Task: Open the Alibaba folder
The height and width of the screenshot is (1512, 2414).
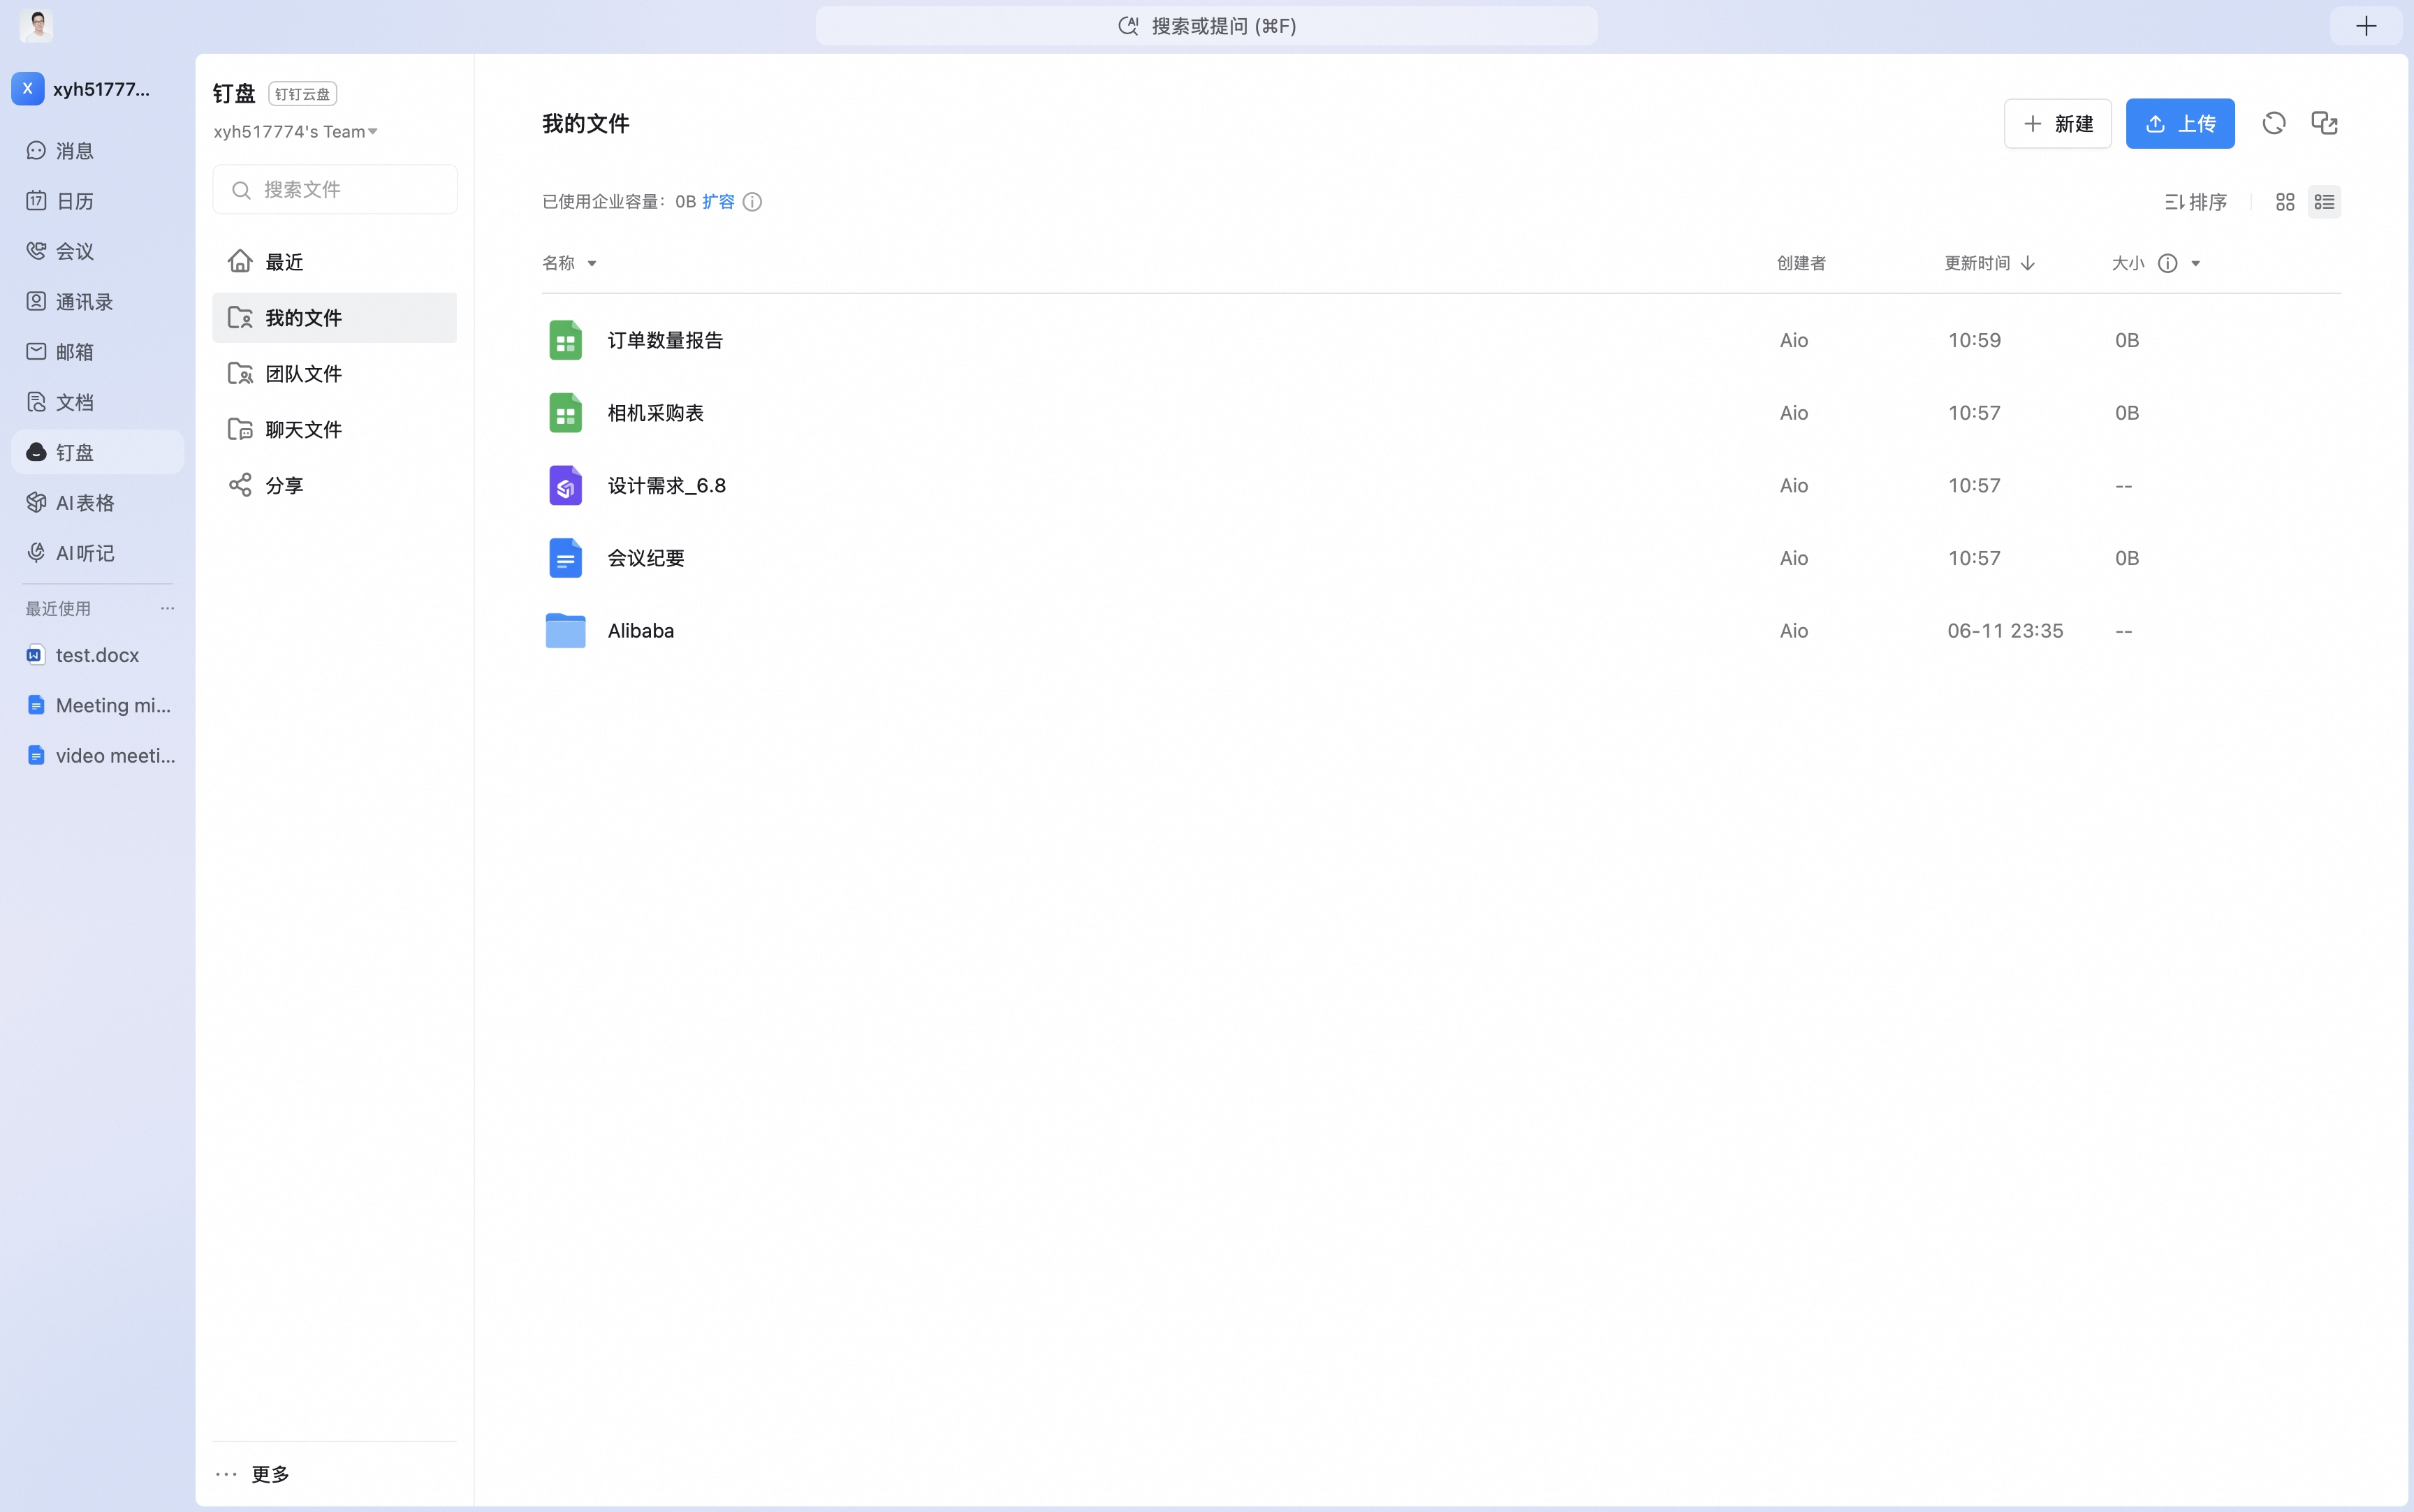Action: pos(640,631)
